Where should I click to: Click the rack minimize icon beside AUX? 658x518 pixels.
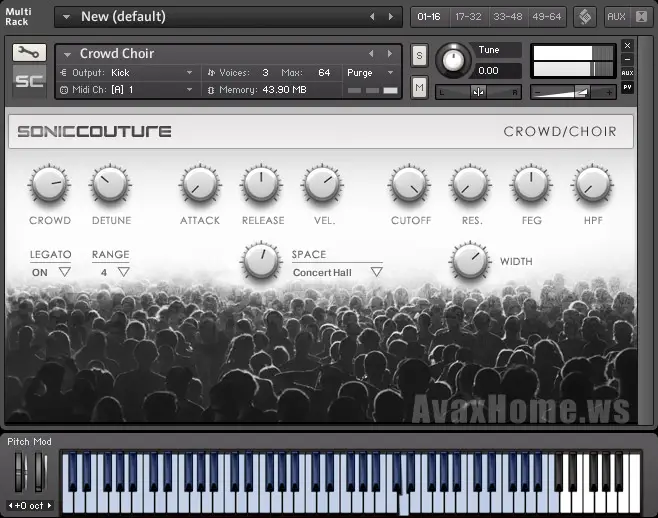(x=641, y=17)
